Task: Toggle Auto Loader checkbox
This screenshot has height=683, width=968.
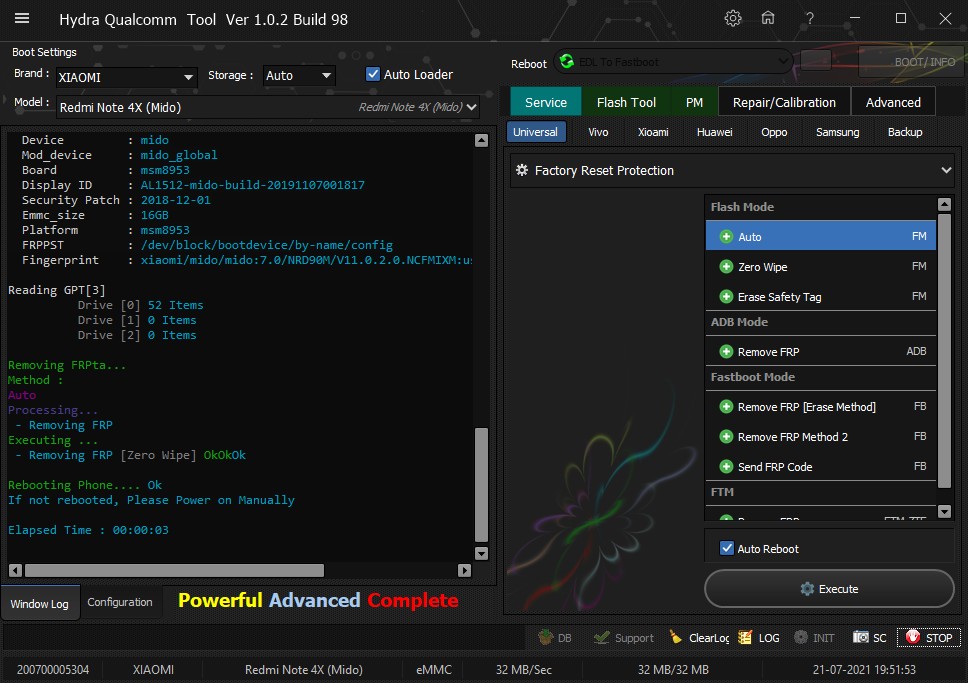Action: 372,74
